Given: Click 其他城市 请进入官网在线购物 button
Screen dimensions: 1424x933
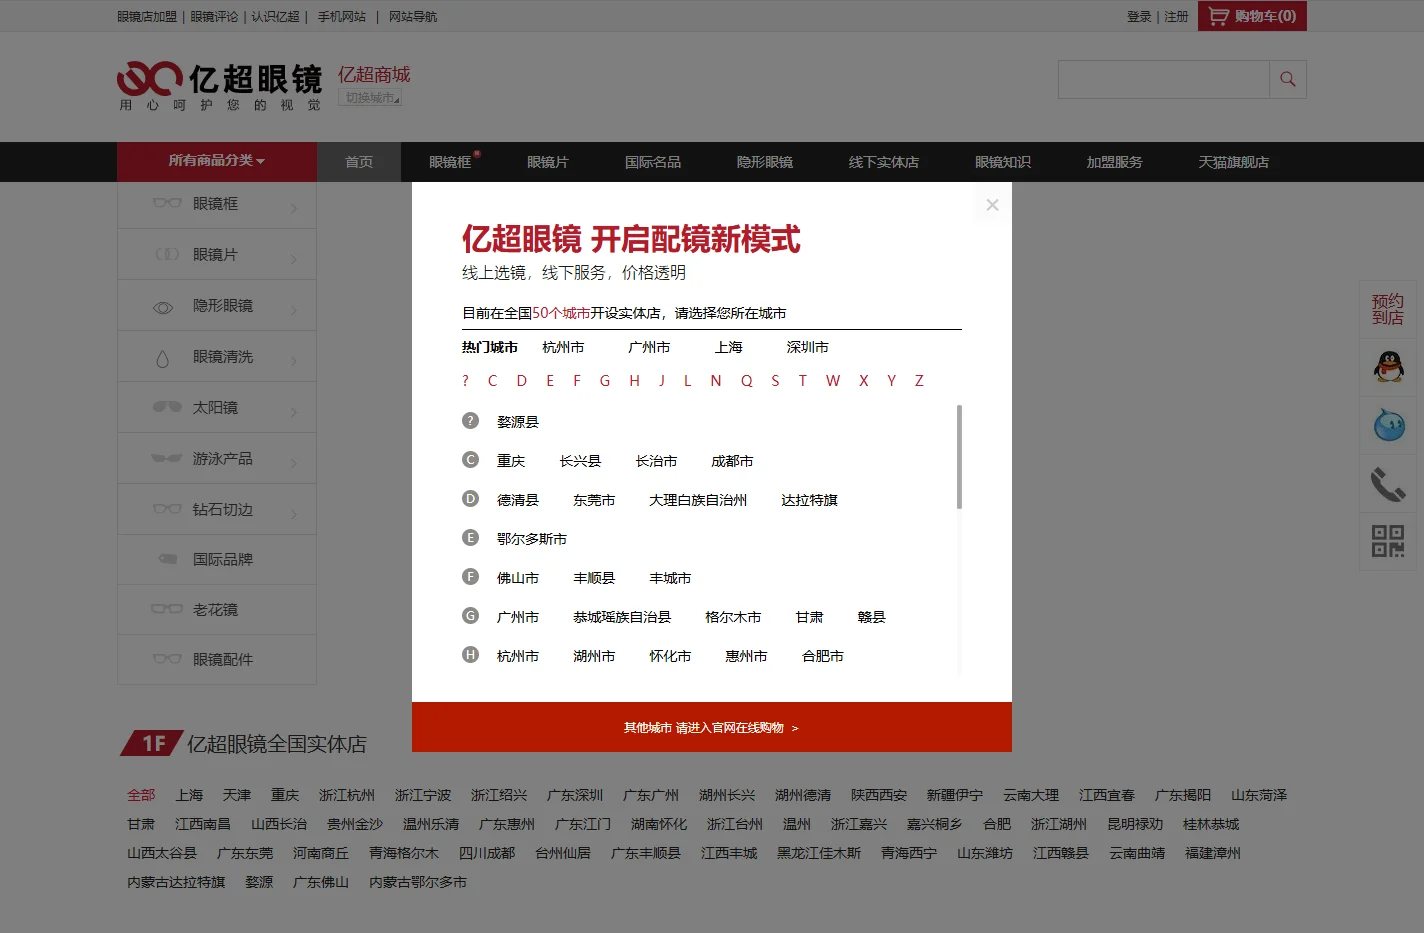Looking at the screenshot, I should point(712,727).
